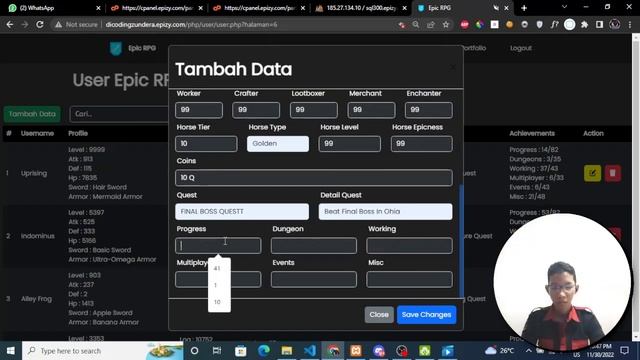Switch to the WhatsApp tab
Image resolution: width=640 pixels, height=360 pixels.
click(54, 8)
